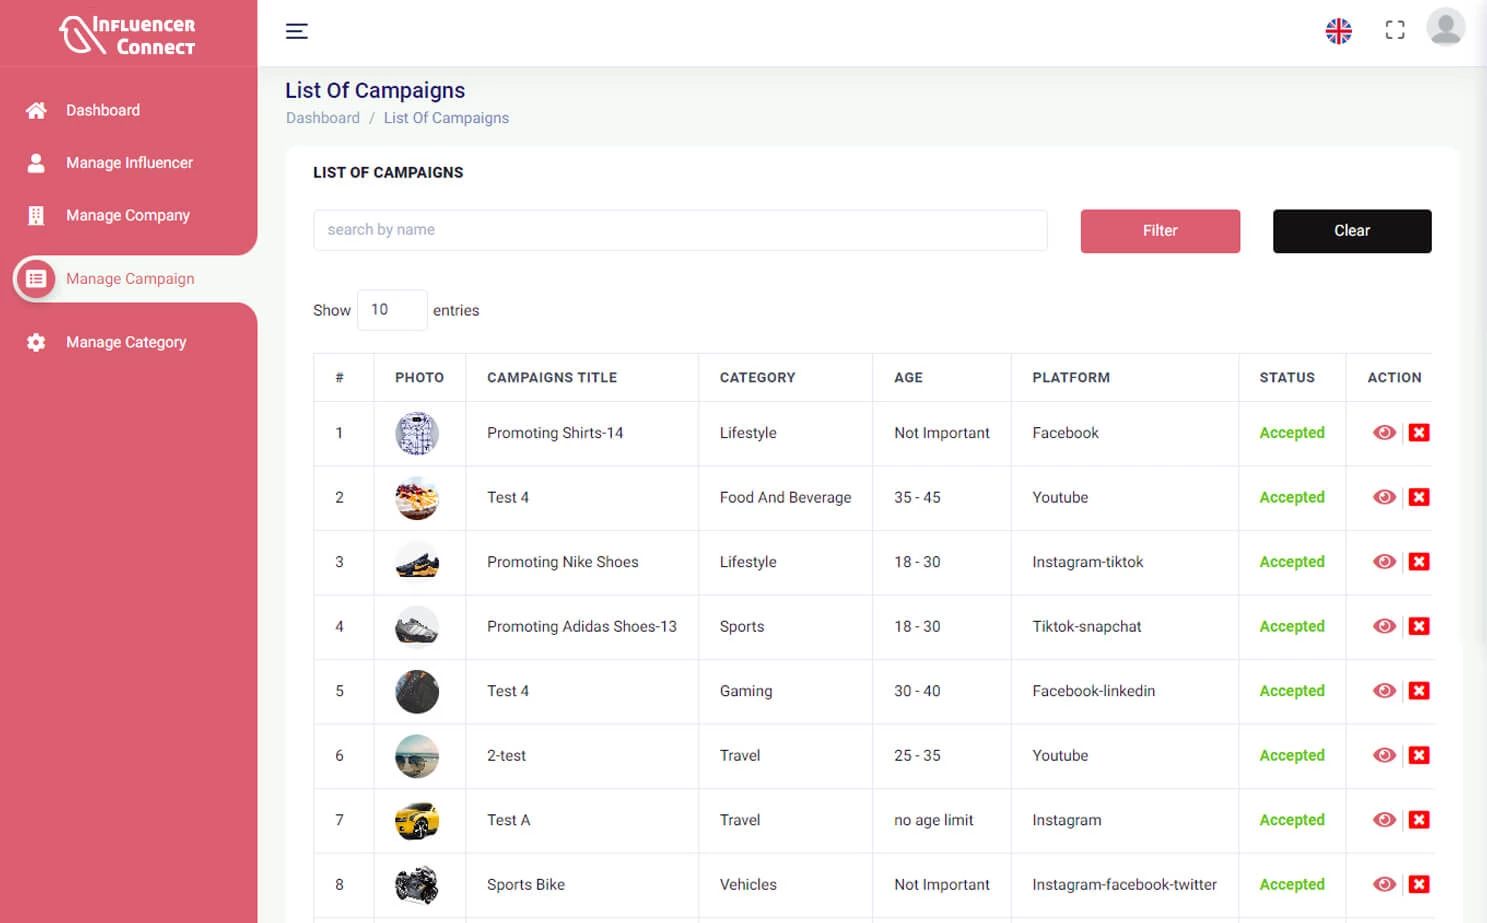Click the search by name input field

point(680,230)
